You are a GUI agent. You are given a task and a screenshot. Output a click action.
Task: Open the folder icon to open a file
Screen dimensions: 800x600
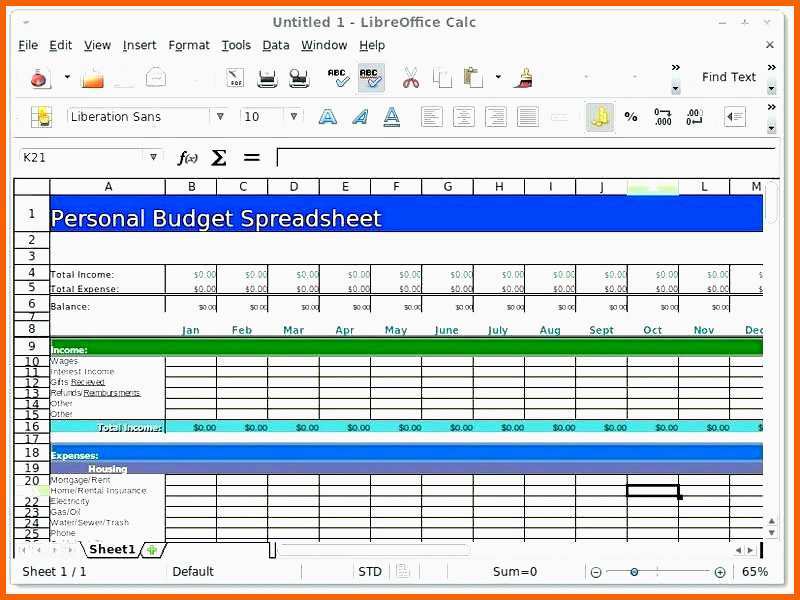(92, 78)
